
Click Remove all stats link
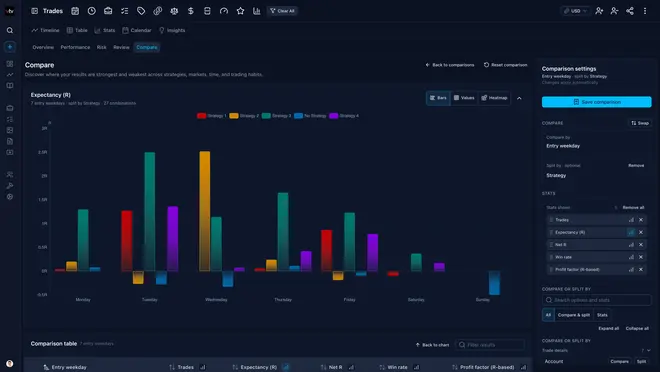[633, 207]
